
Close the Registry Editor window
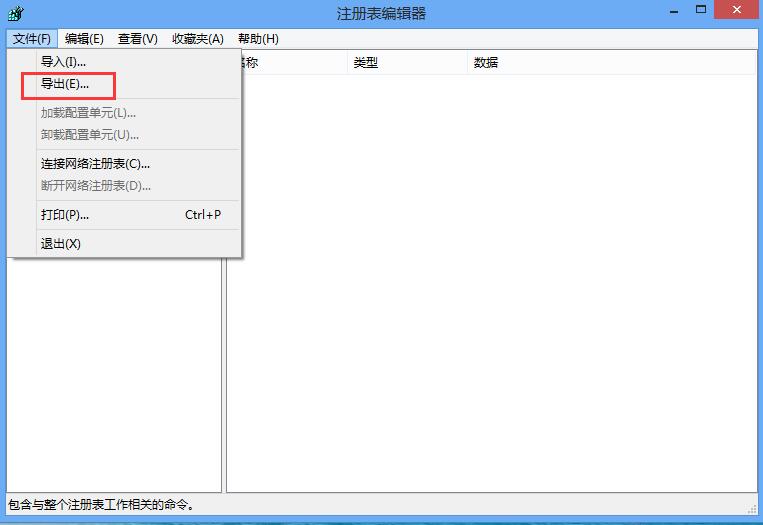coord(737,10)
